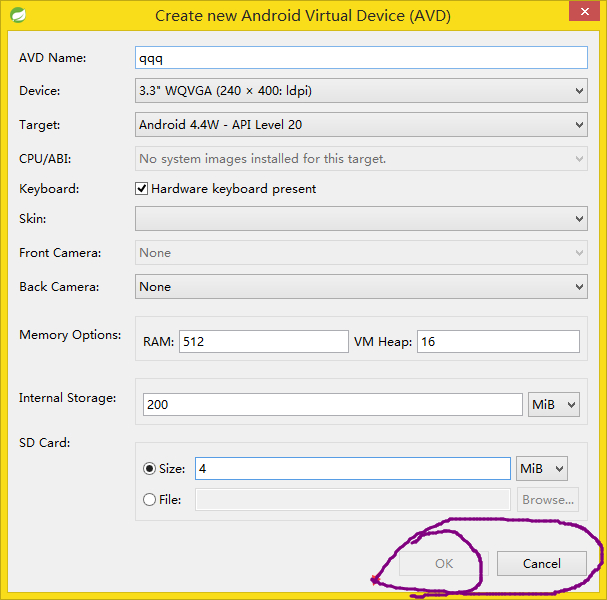Select the SD Card File radio button

(149, 500)
